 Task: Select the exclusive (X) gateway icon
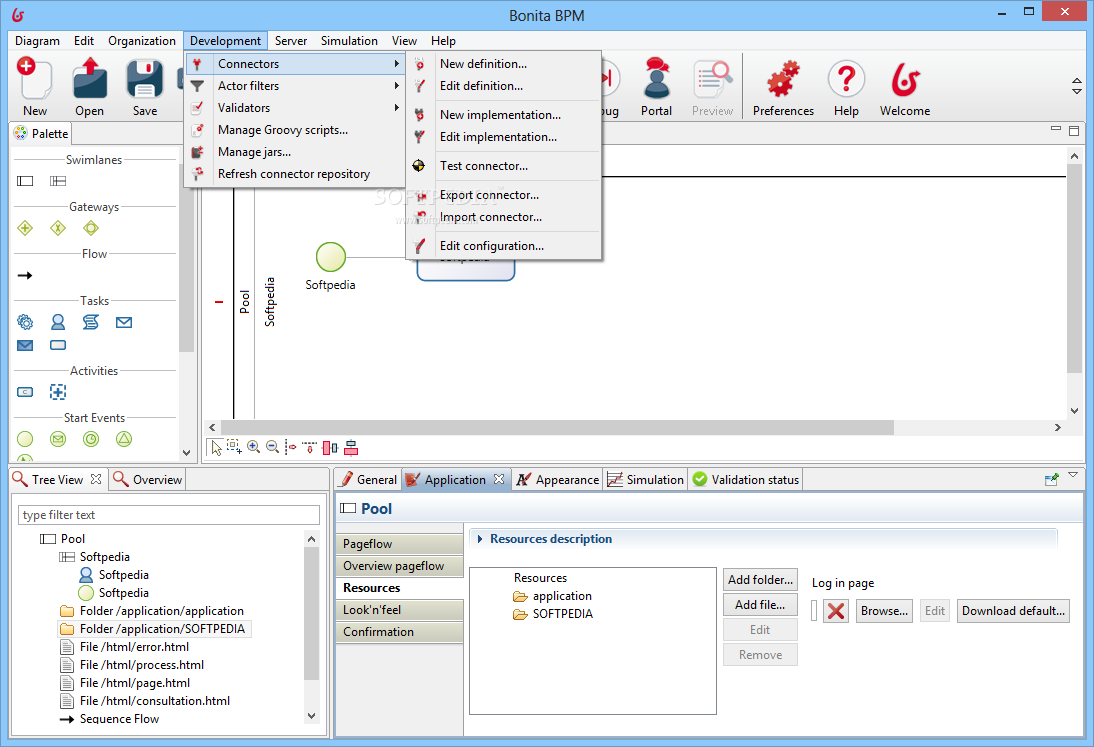point(58,228)
